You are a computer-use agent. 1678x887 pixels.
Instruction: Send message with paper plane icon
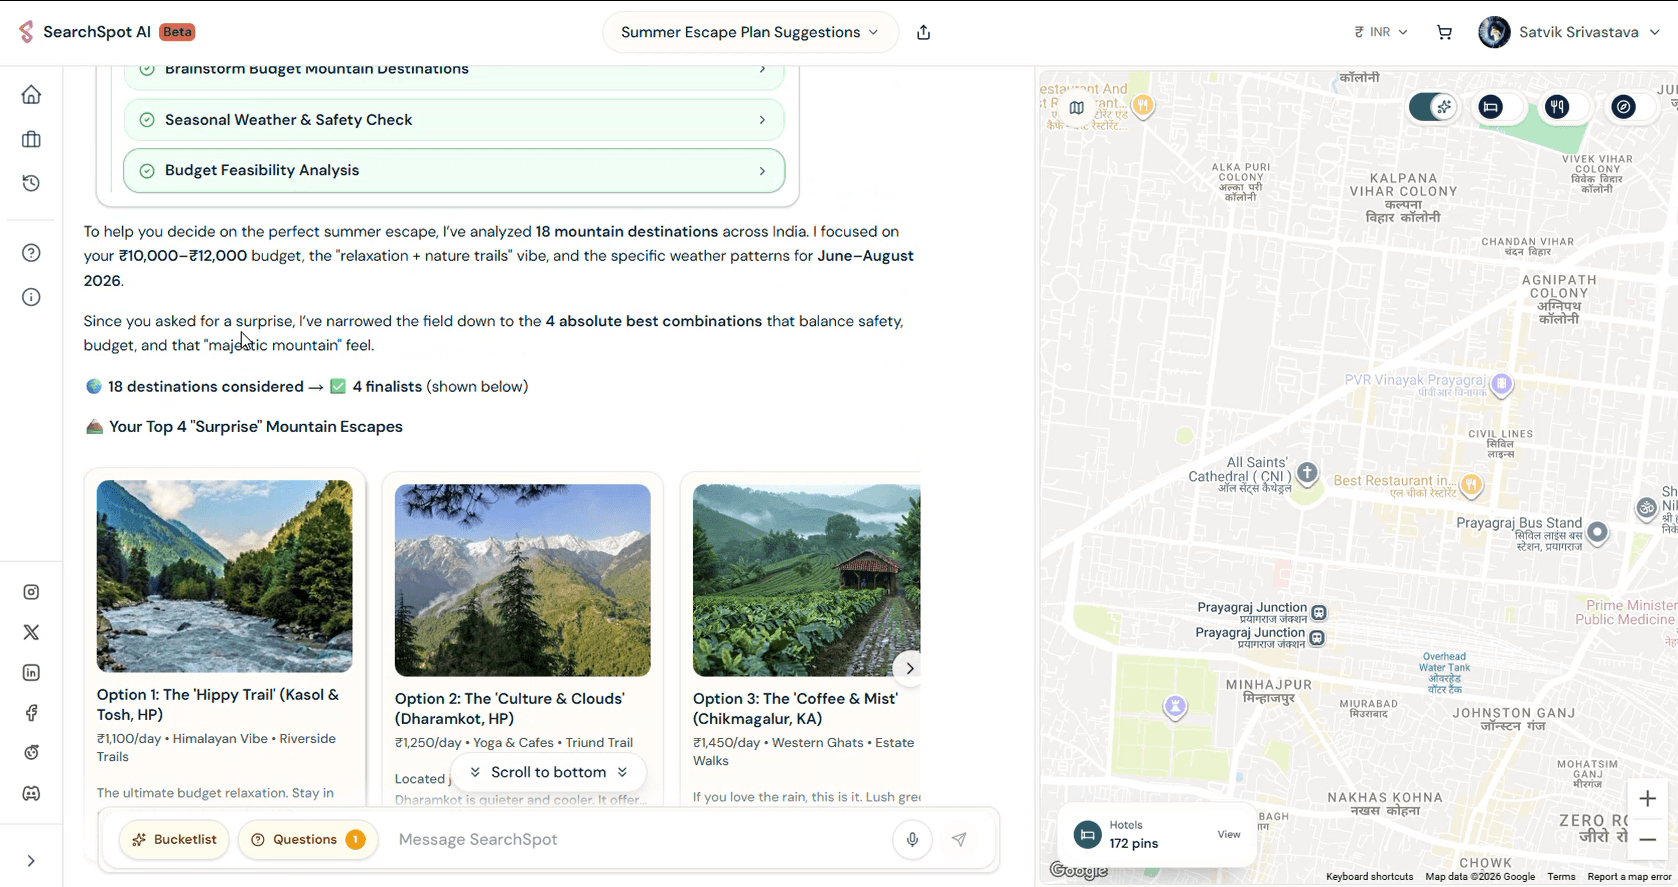pos(959,839)
